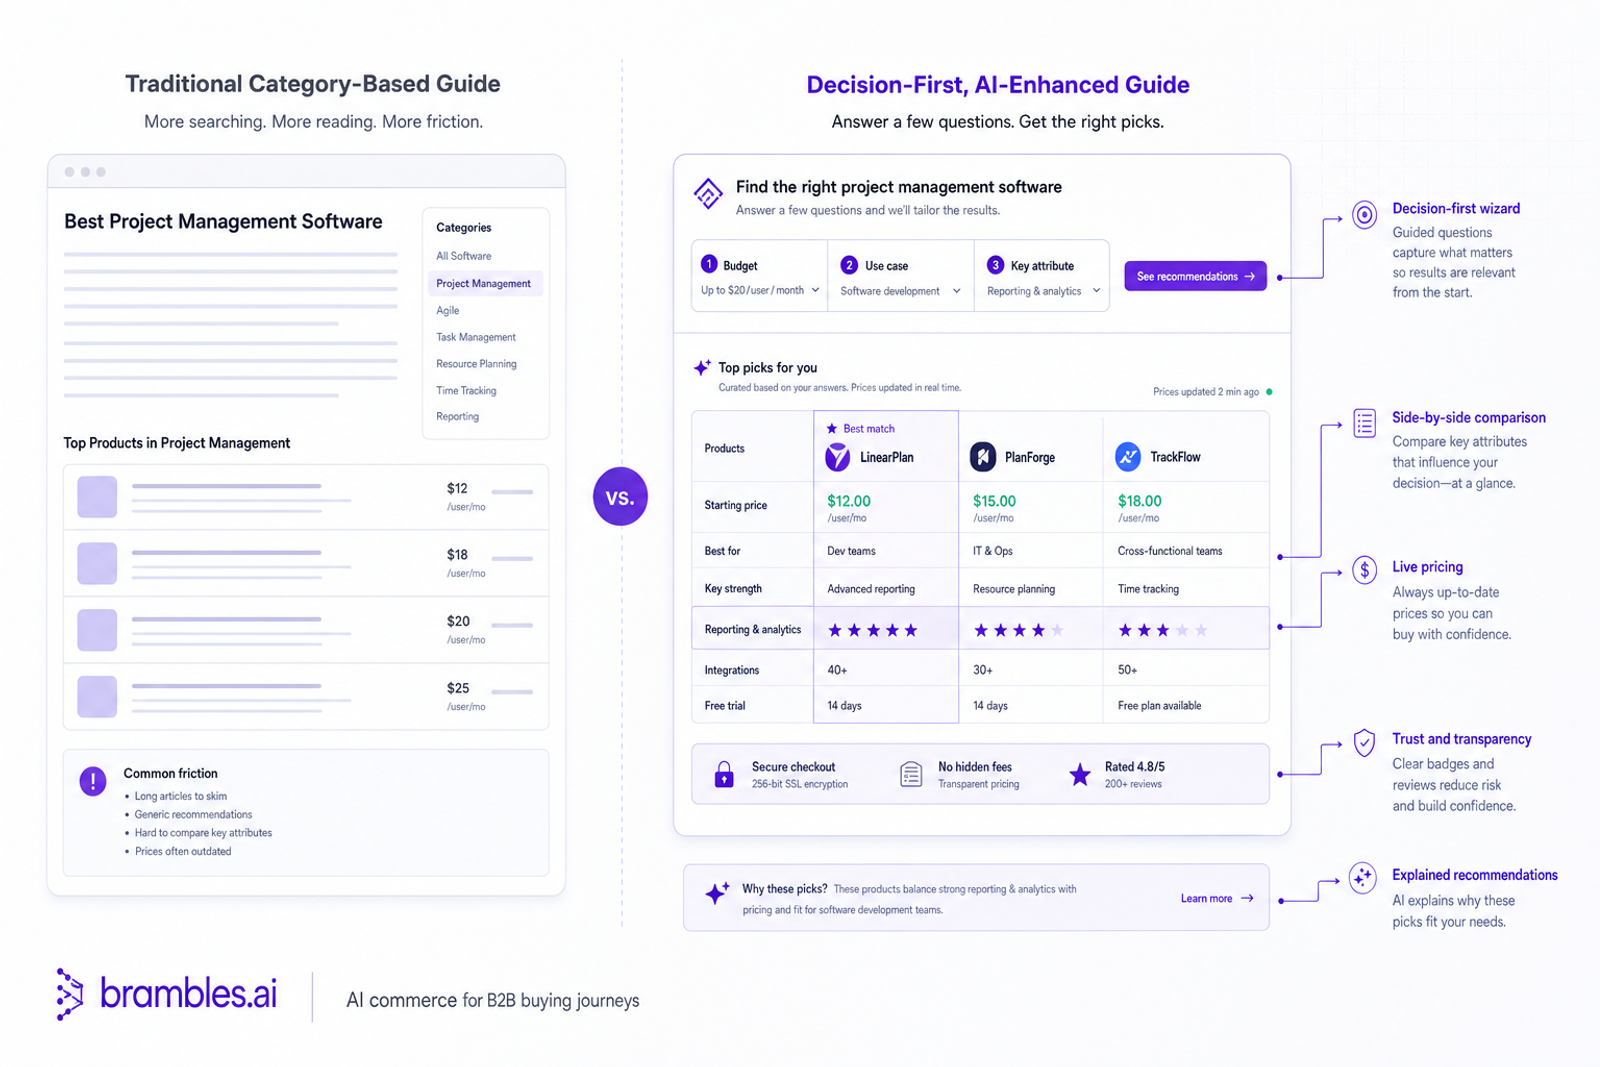The height and width of the screenshot is (1067, 1600).
Task: Click the Reporting & analytics row label
Action: [753, 630]
